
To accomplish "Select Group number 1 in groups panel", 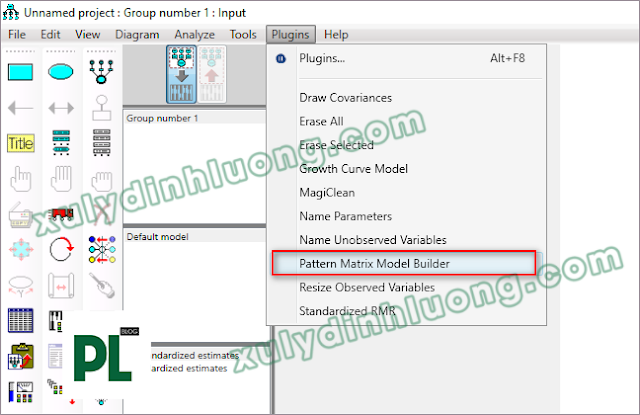I will 161,118.
